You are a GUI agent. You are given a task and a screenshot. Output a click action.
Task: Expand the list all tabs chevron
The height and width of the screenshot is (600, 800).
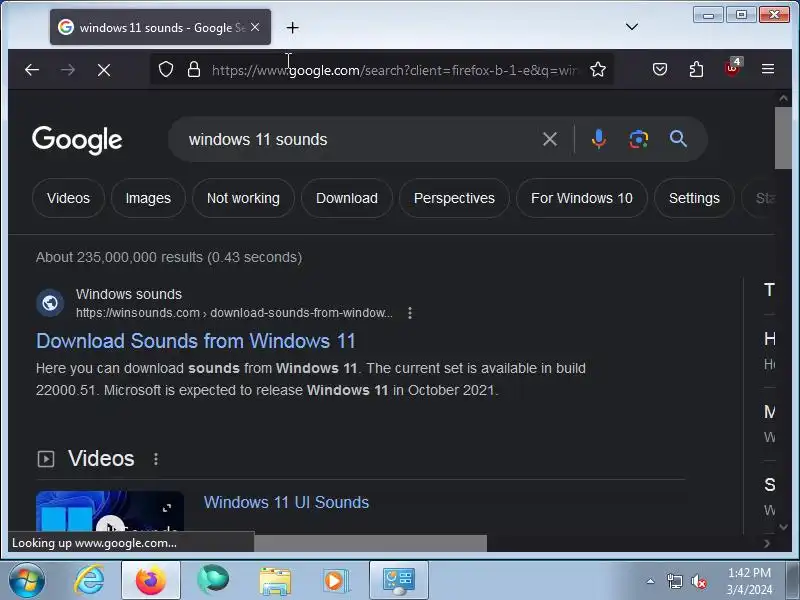click(632, 27)
